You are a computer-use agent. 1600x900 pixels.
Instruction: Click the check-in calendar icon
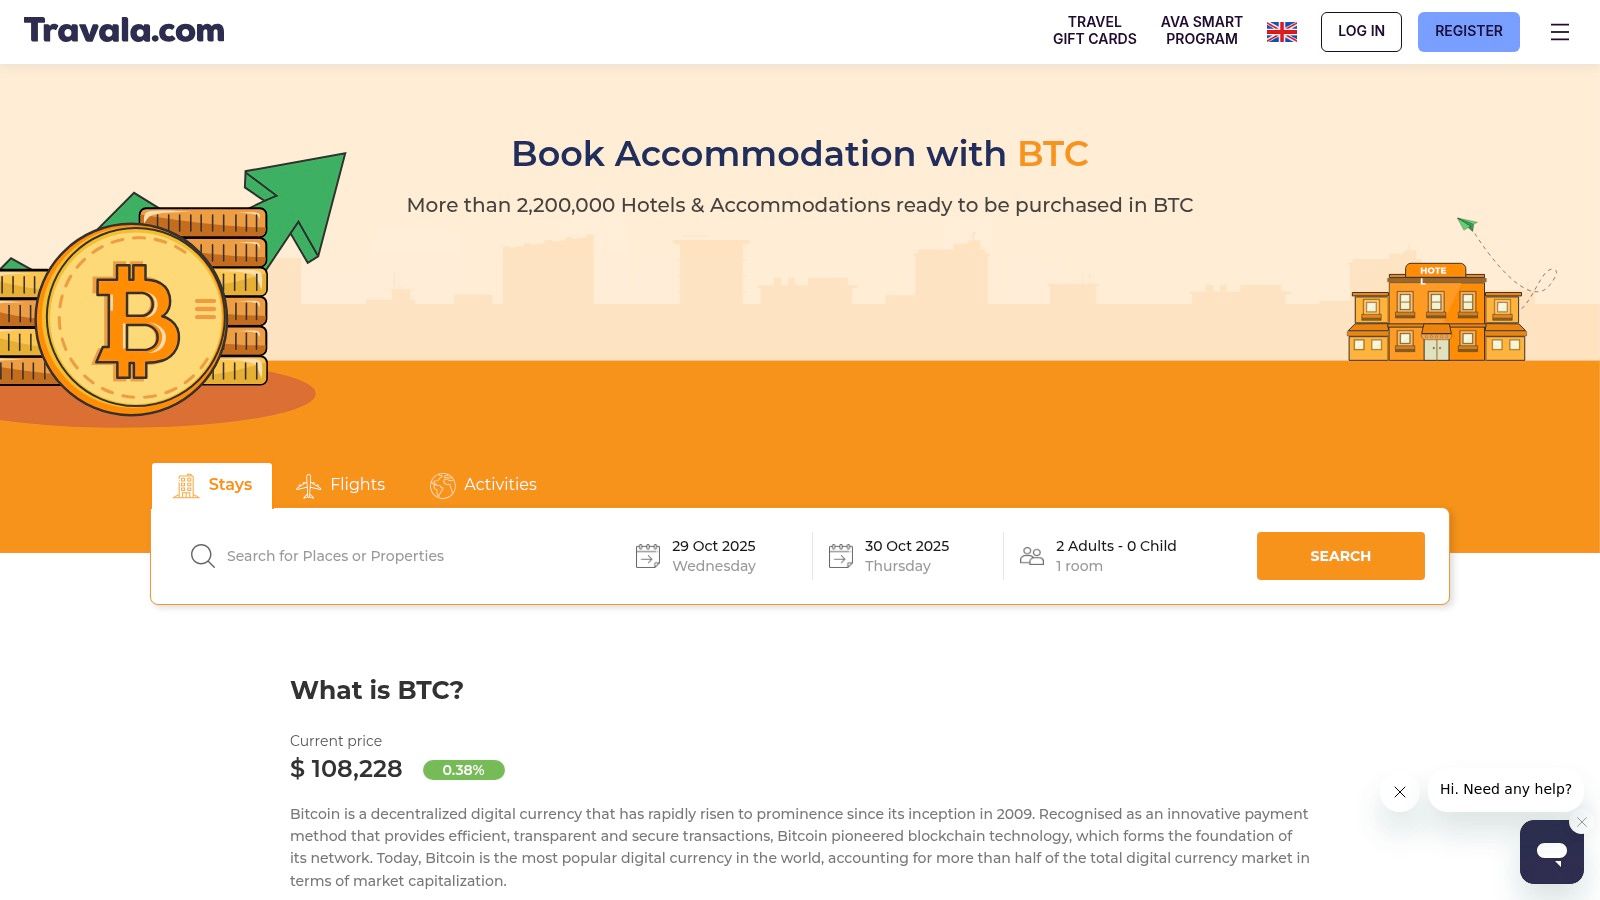648,556
